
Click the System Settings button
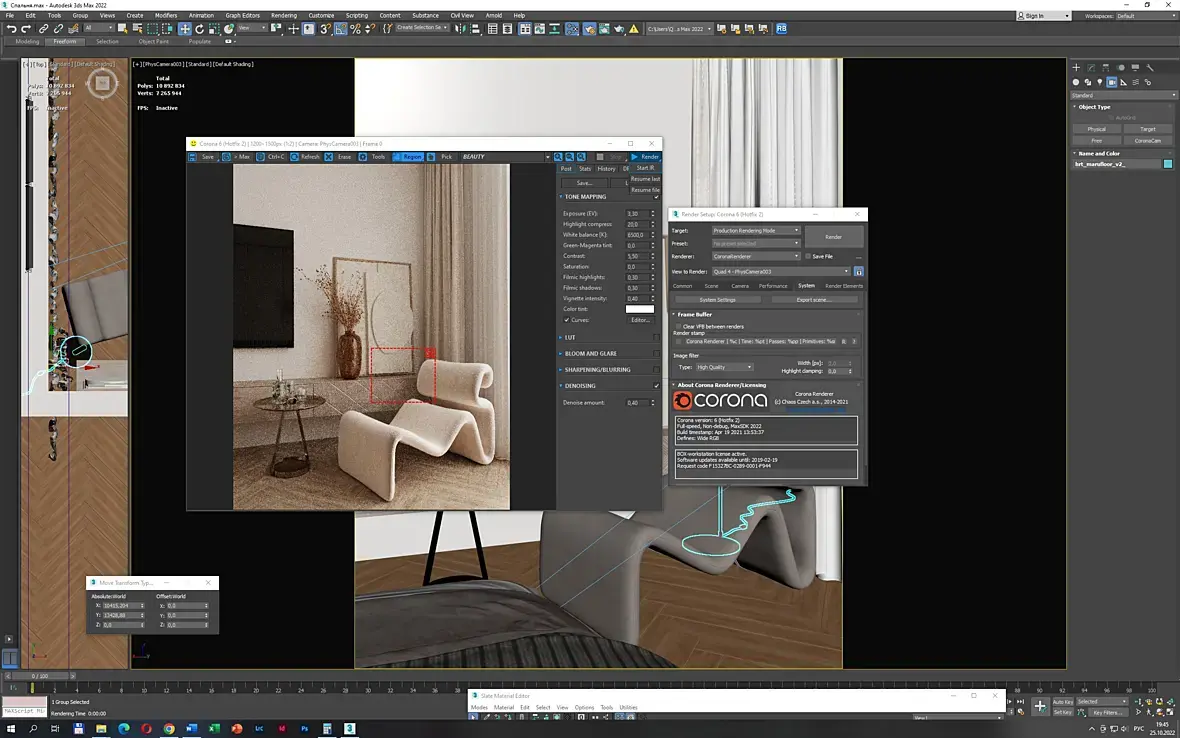pyautogui.click(x=717, y=299)
